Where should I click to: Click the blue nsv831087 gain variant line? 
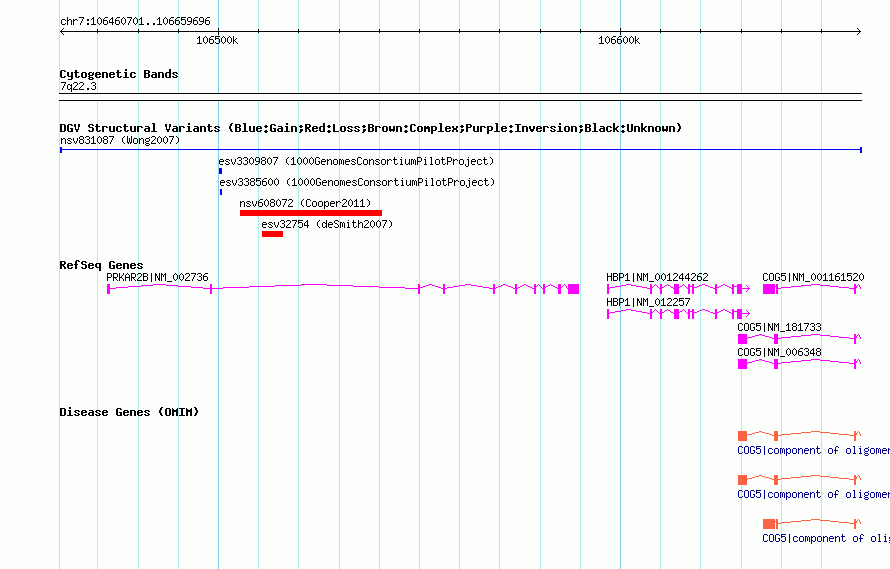pyautogui.click(x=461, y=150)
